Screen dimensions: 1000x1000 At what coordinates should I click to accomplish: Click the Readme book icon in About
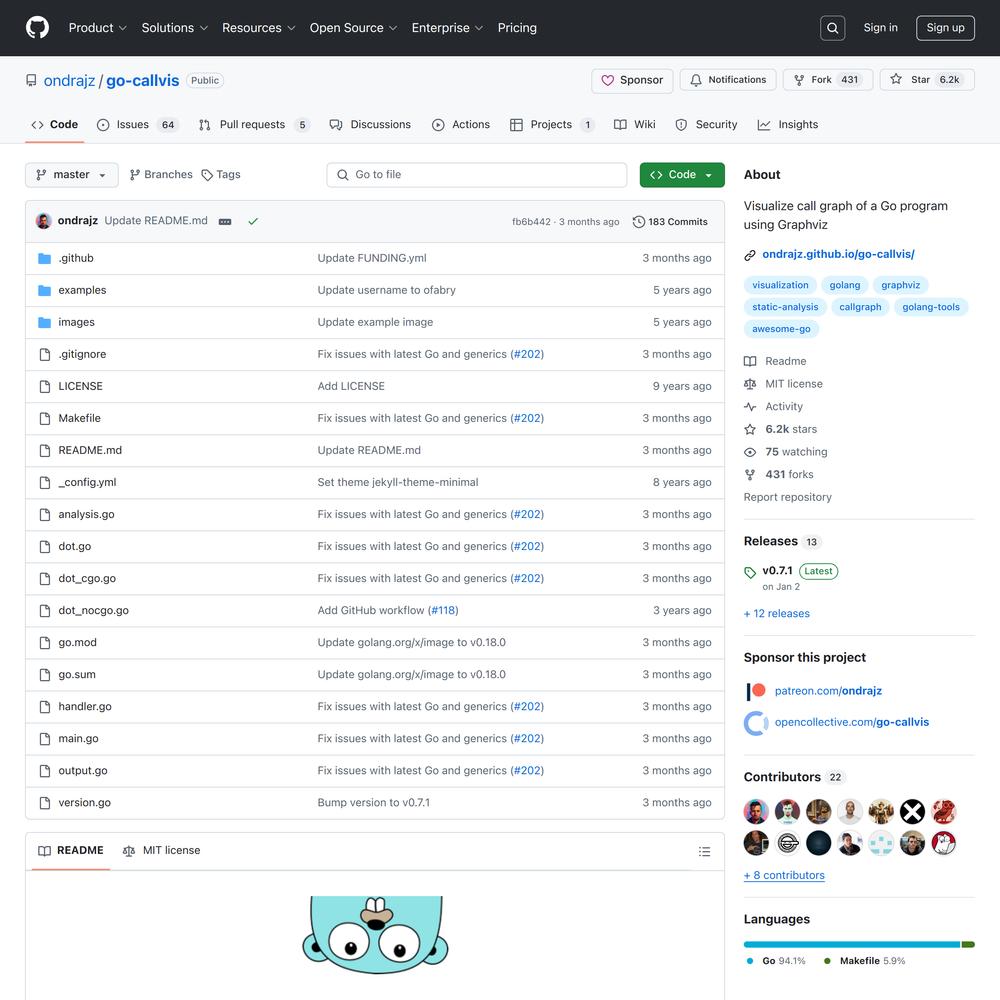tap(750, 362)
